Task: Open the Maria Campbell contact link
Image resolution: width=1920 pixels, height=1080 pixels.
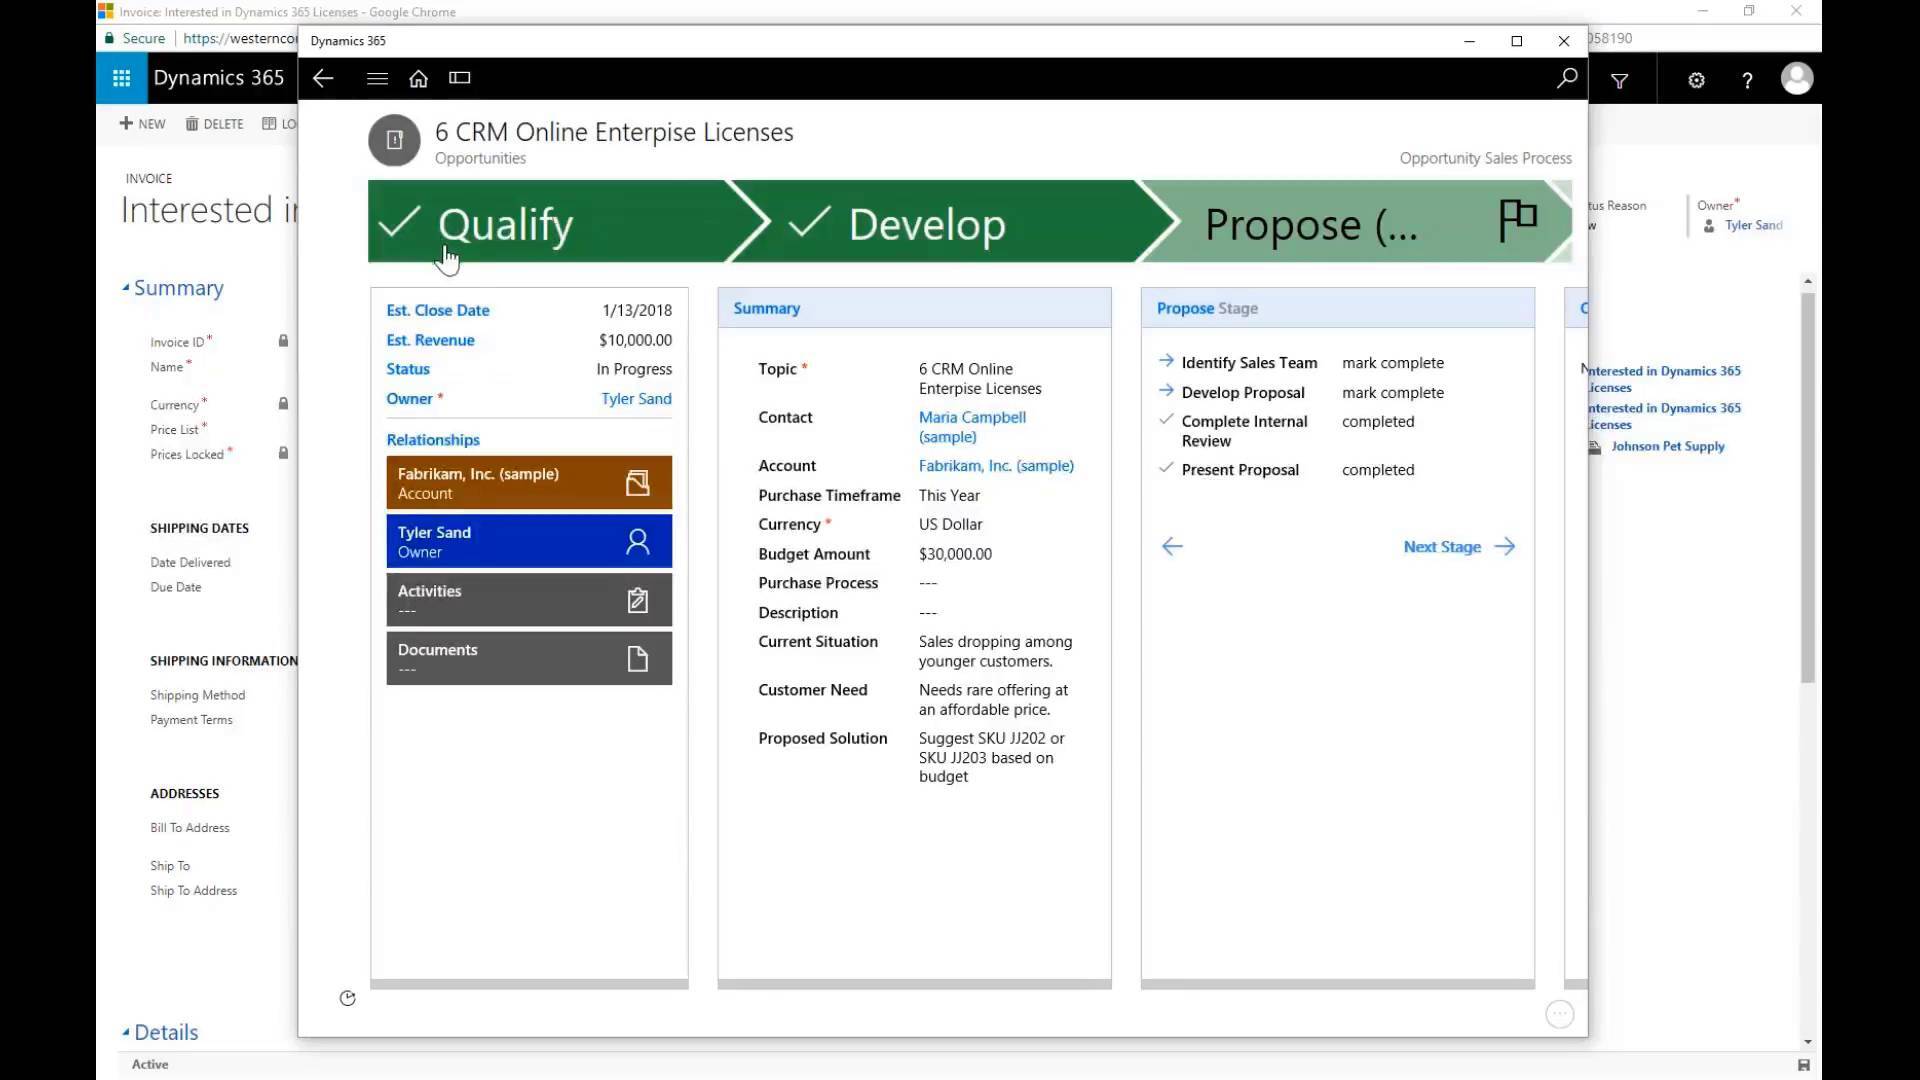Action: pos(971,418)
